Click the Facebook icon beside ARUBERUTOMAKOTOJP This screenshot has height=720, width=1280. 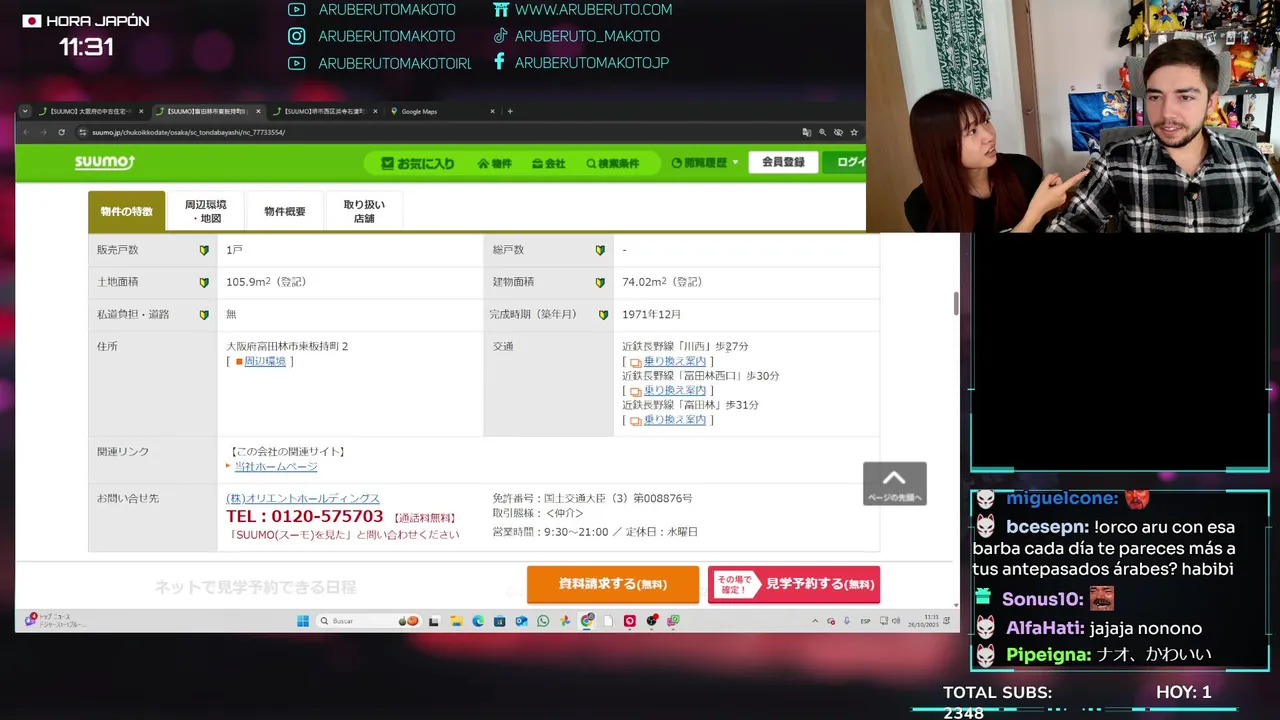500,62
